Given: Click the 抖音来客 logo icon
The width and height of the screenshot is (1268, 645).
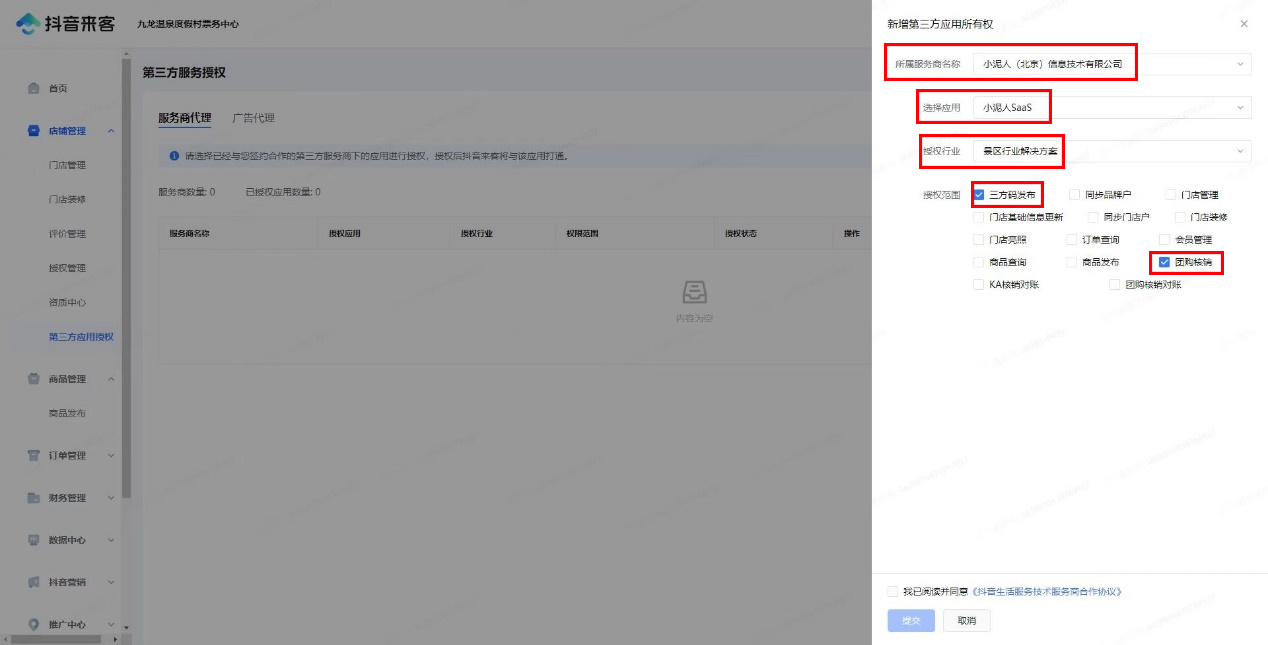Looking at the screenshot, I should (x=28, y=23).
